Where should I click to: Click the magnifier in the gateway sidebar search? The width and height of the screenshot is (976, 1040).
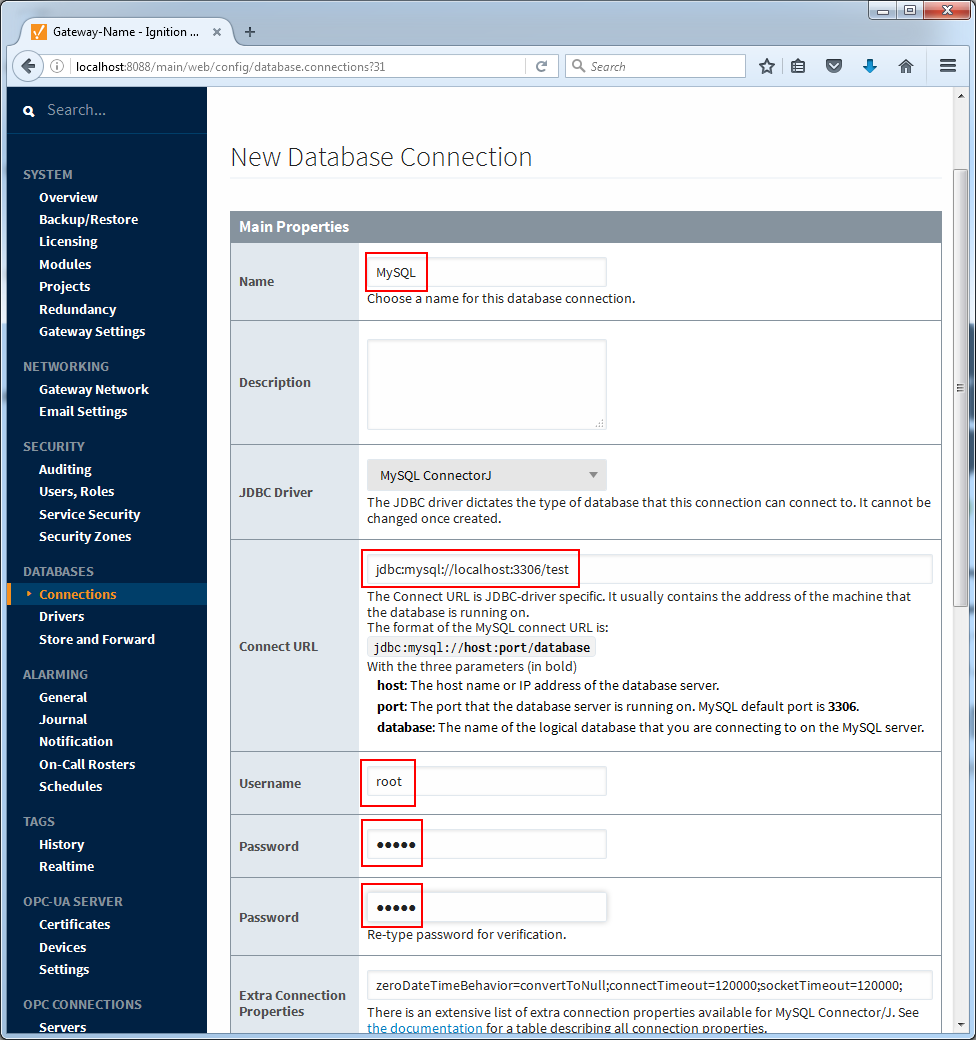point(28,110)
